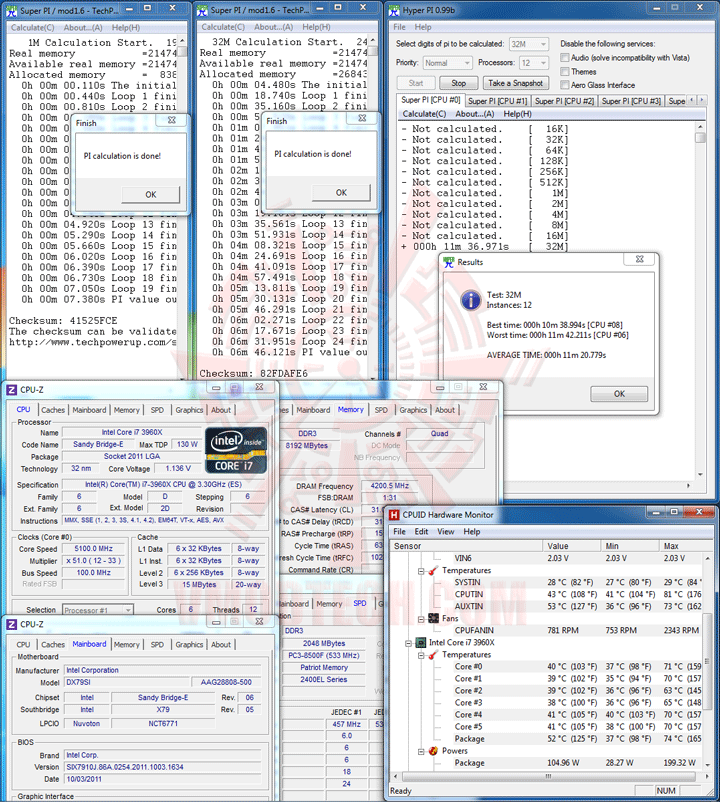Screen dimensions: 720x802
Task: Switch to Super PI [CPU #1] tab
Action: point(498,101)
